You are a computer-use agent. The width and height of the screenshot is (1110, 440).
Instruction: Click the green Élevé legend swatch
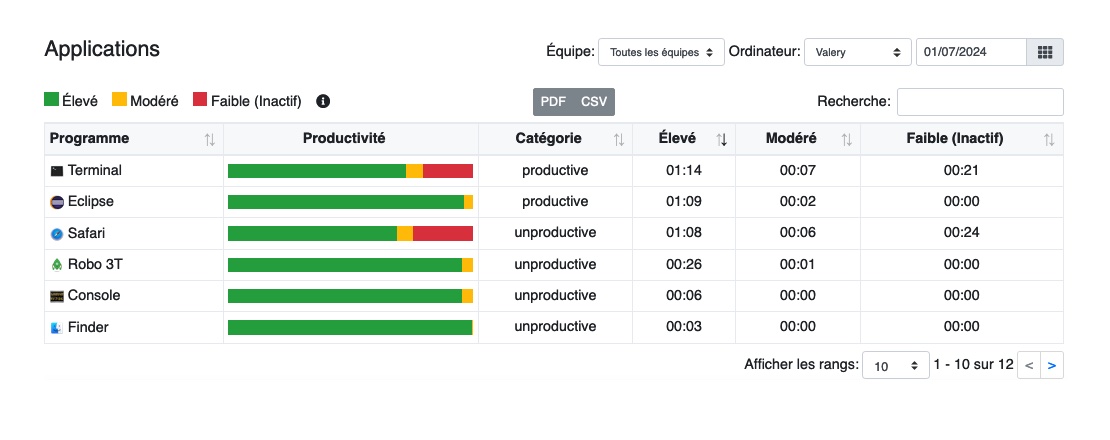coord(52,100)
